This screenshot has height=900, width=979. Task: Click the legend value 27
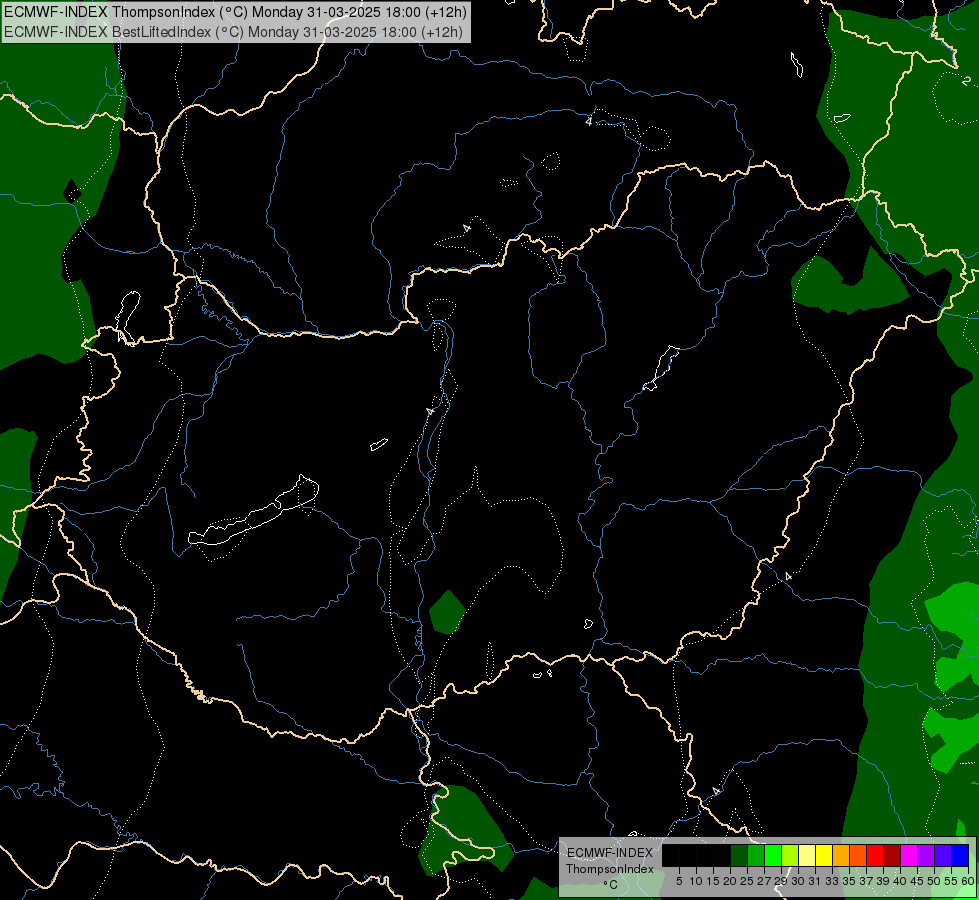(764, 881)
